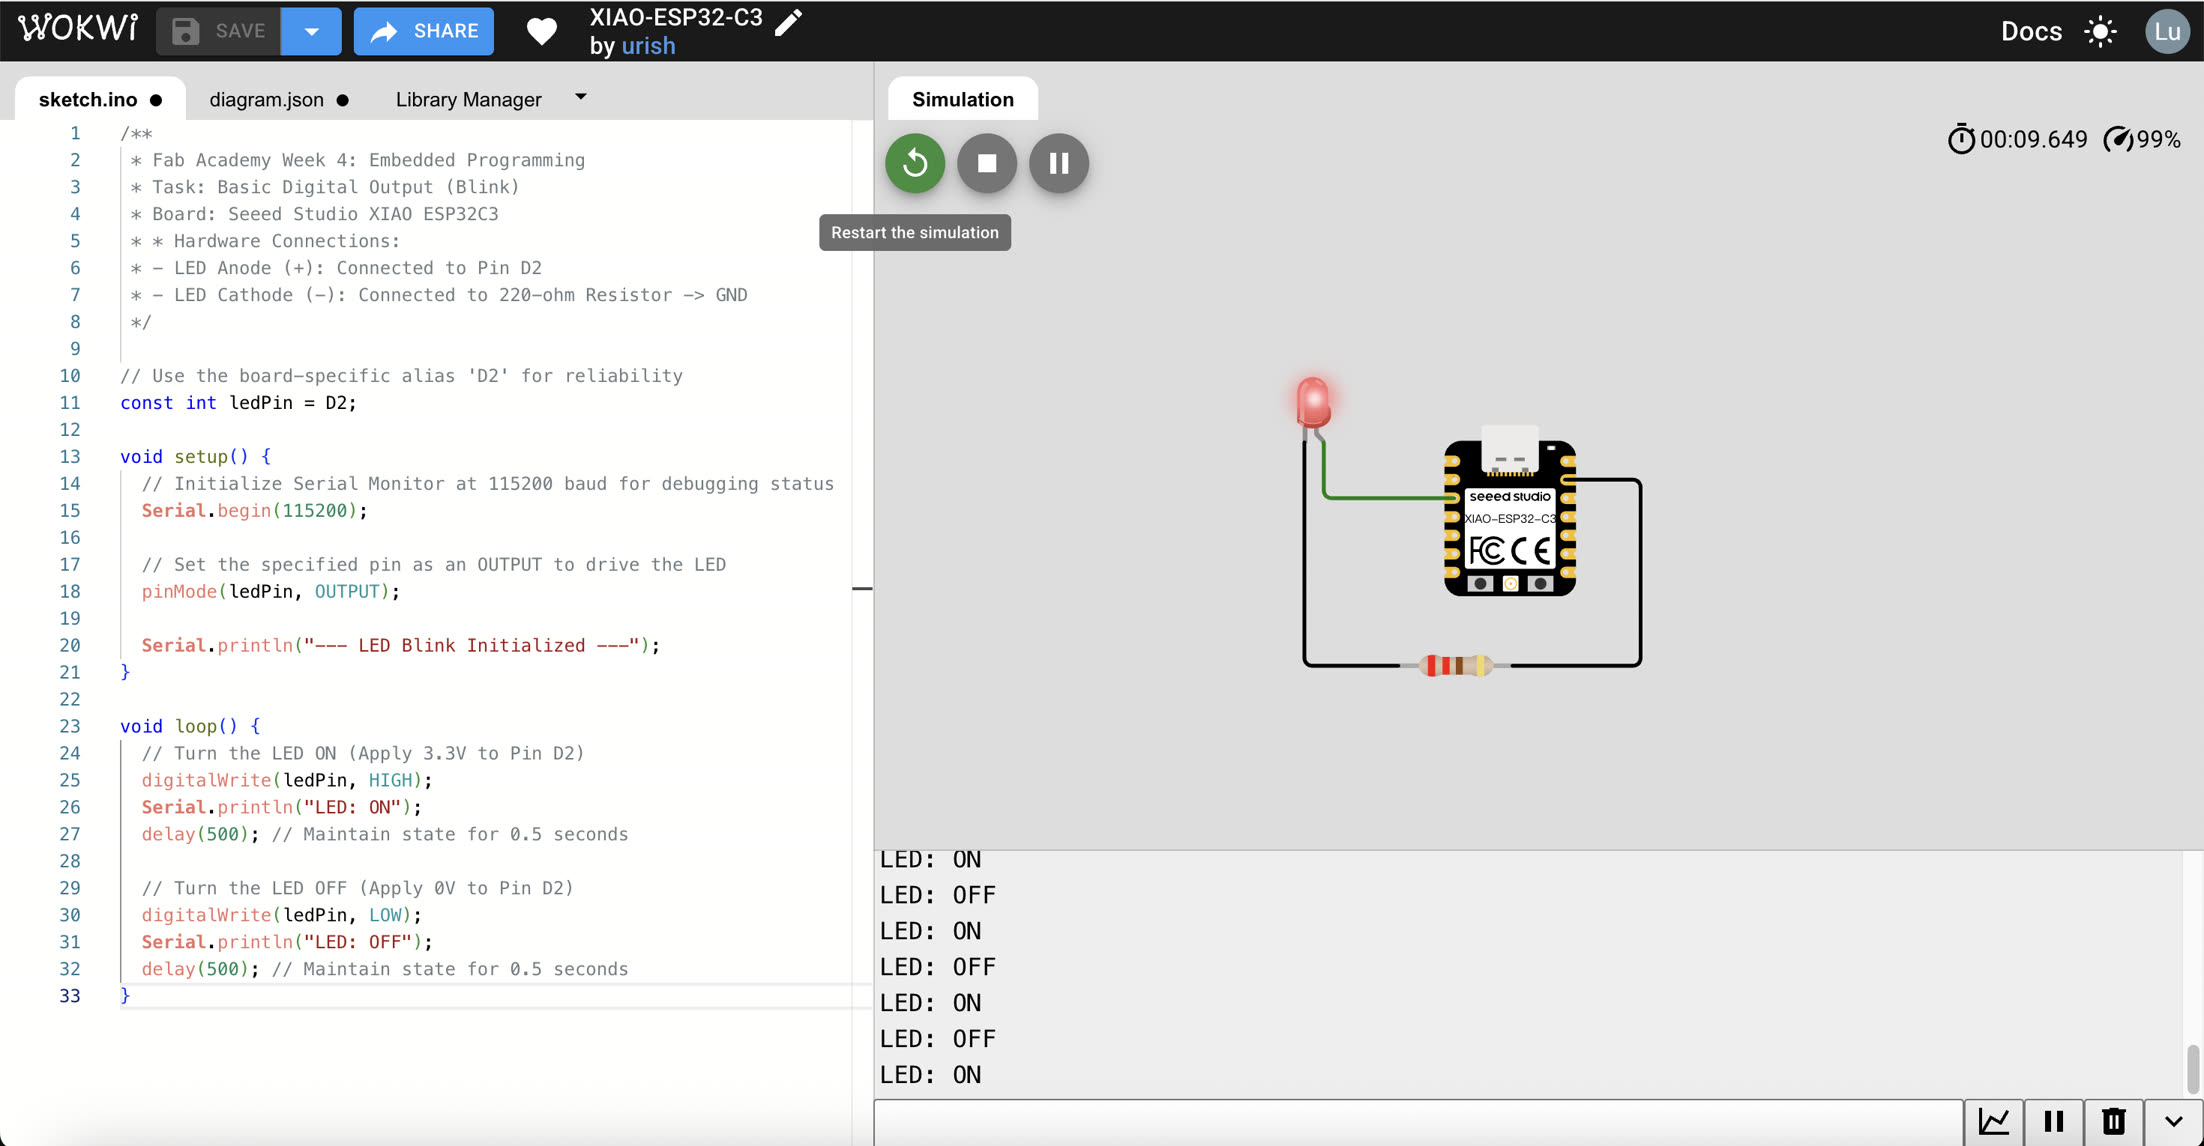The image size is (2204, 1146).
Task: Open the Save options dropdown arrow
Action: (311, 31)
